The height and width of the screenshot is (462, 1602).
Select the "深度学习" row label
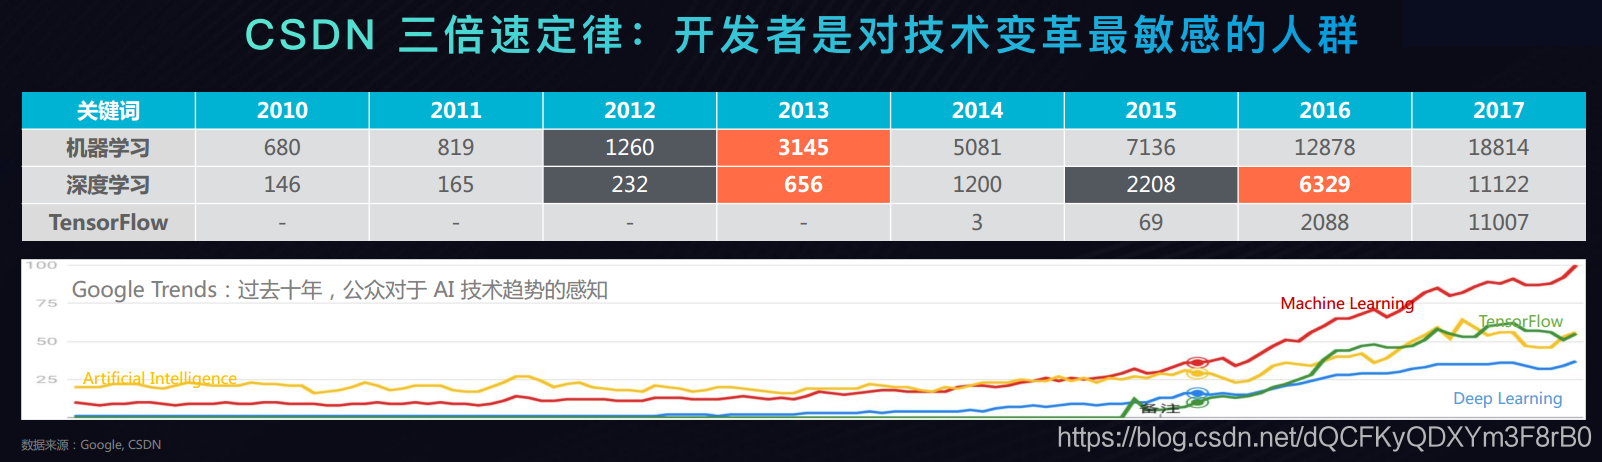108,185
